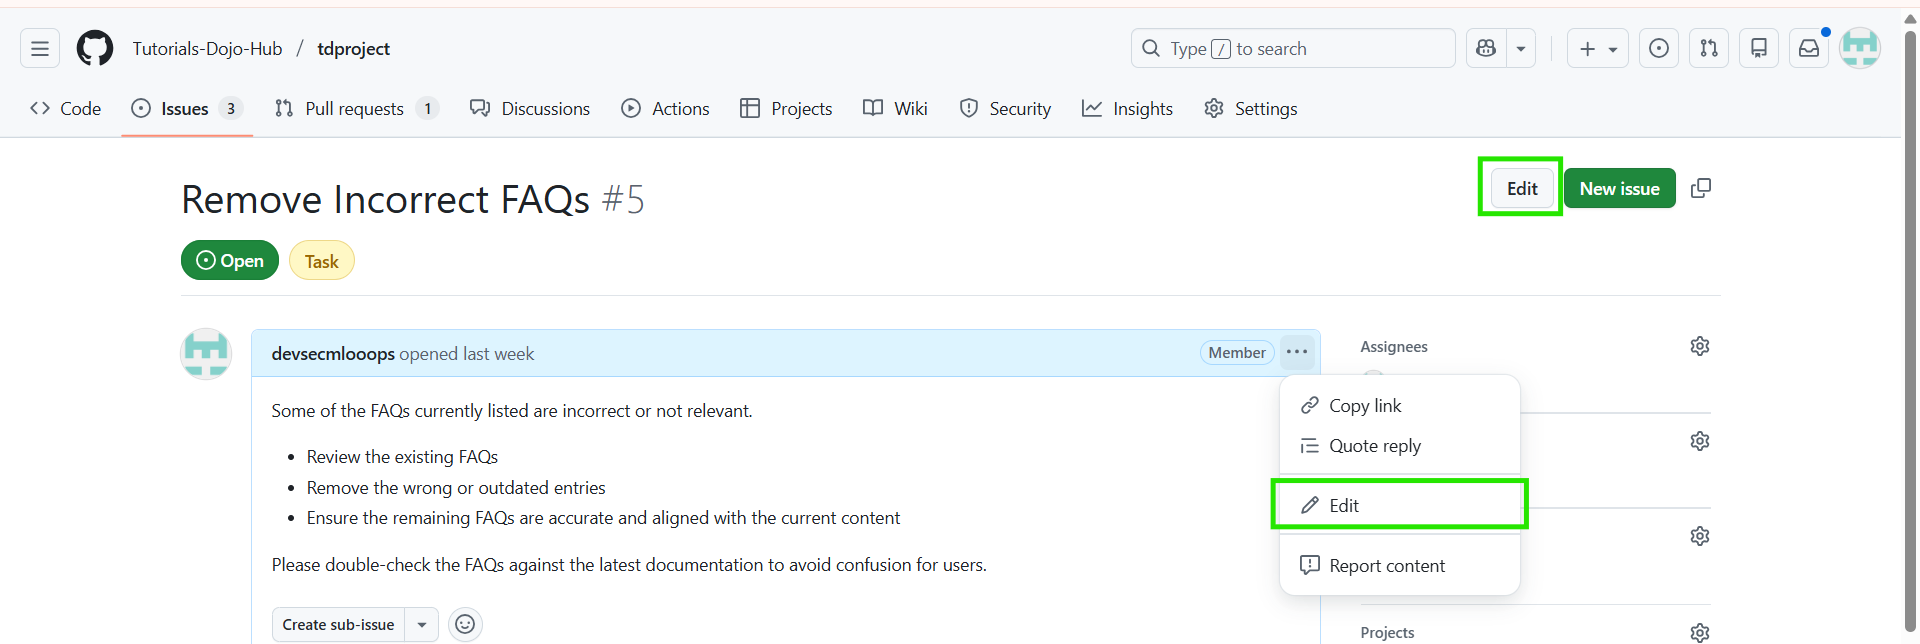Select Report content from the menu

pyautogui.click(x=1400, y=565)
